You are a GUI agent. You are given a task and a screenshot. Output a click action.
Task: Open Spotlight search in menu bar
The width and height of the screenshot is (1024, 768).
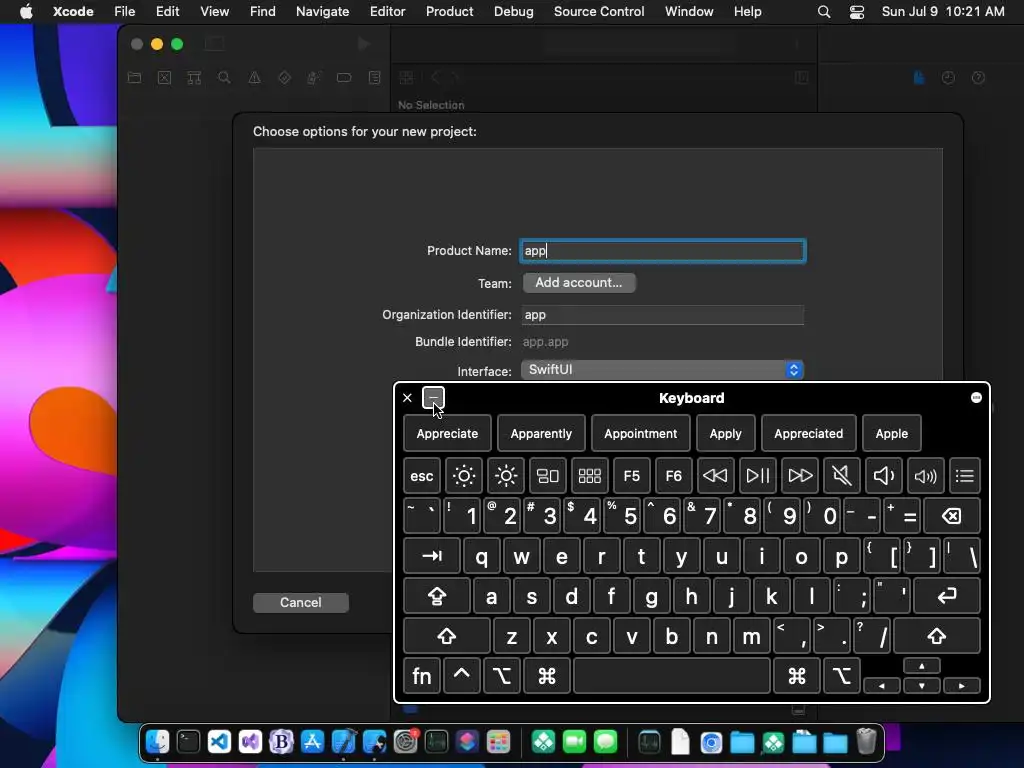[x=824, y=12]
